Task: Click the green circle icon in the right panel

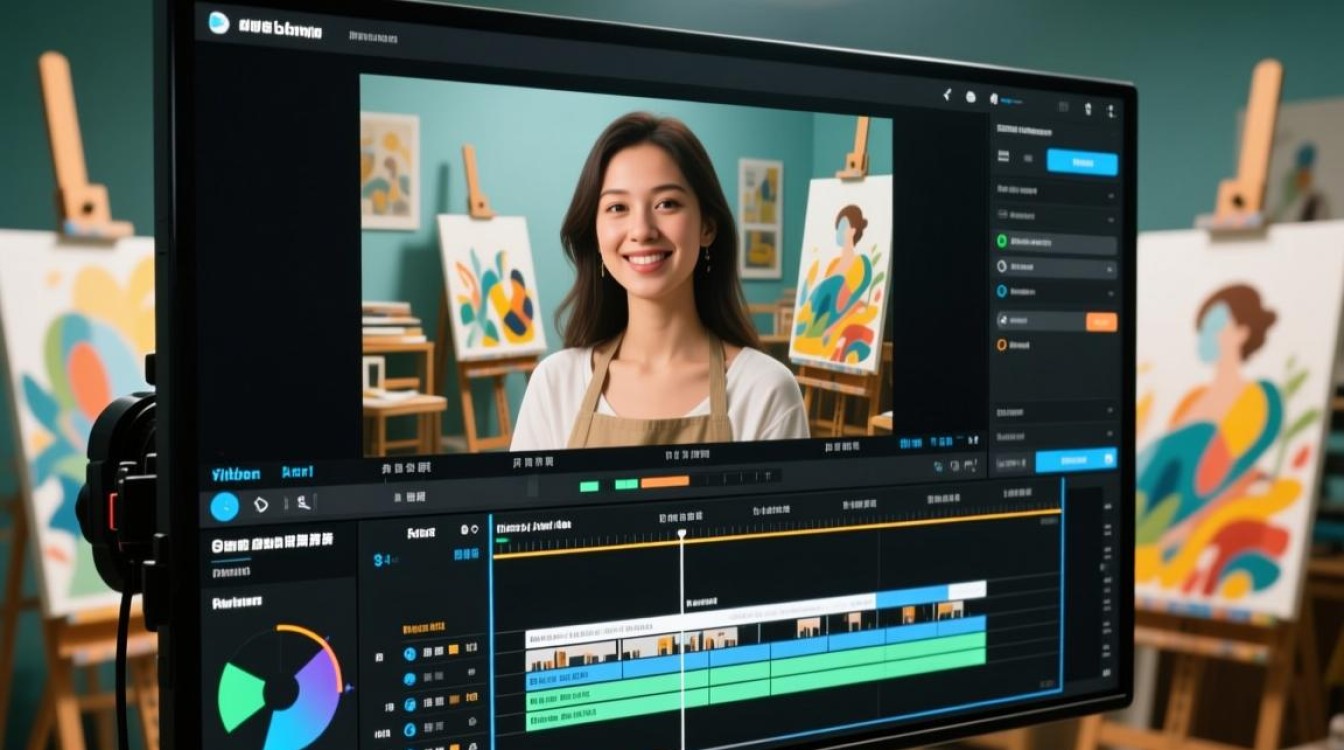Action: pos(1001,241)
